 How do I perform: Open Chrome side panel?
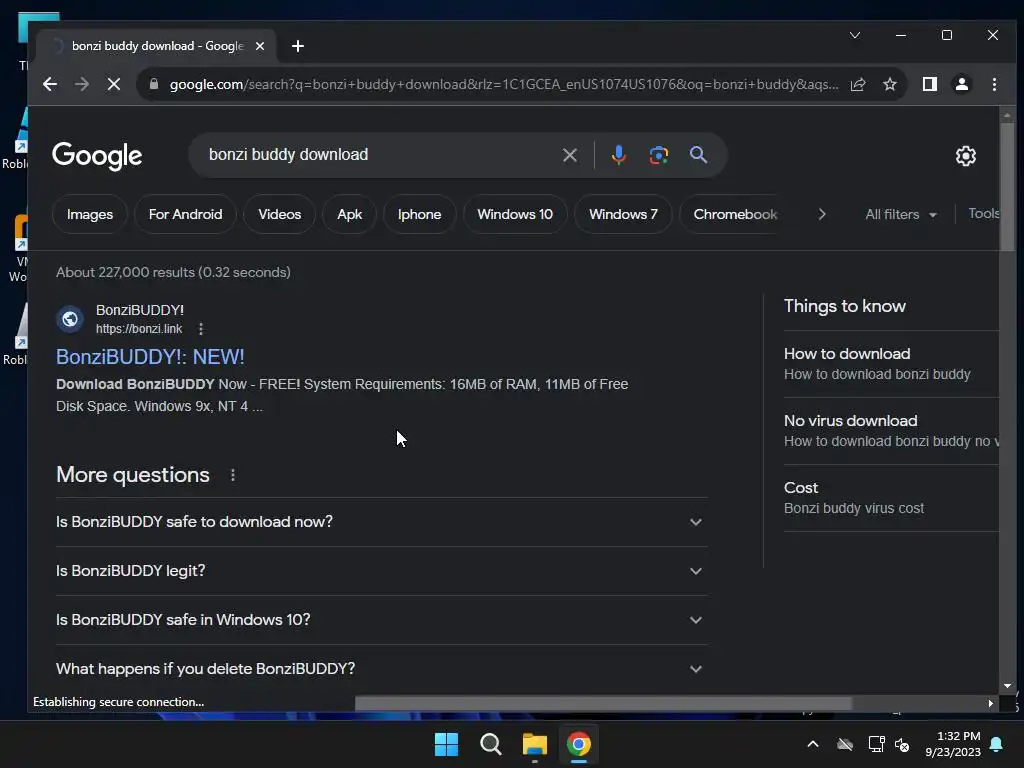[929, 84]
